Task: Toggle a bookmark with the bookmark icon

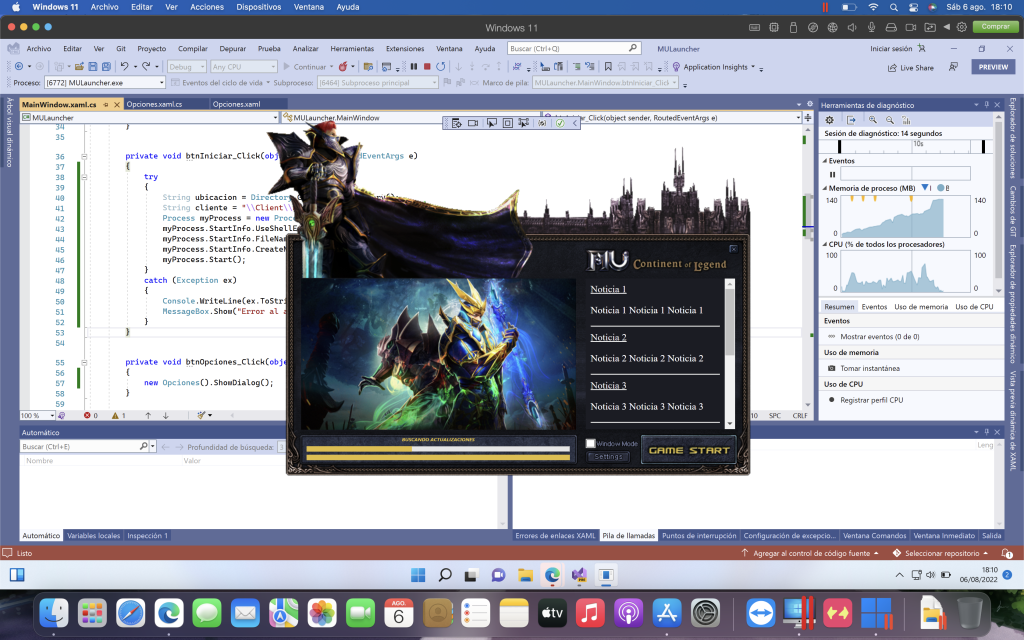Action: click(x=608, y=67)
